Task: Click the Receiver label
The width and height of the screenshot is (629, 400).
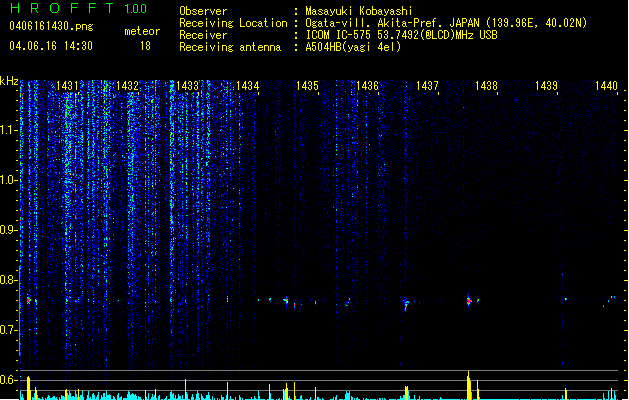Action: click(x=203, y=35)
